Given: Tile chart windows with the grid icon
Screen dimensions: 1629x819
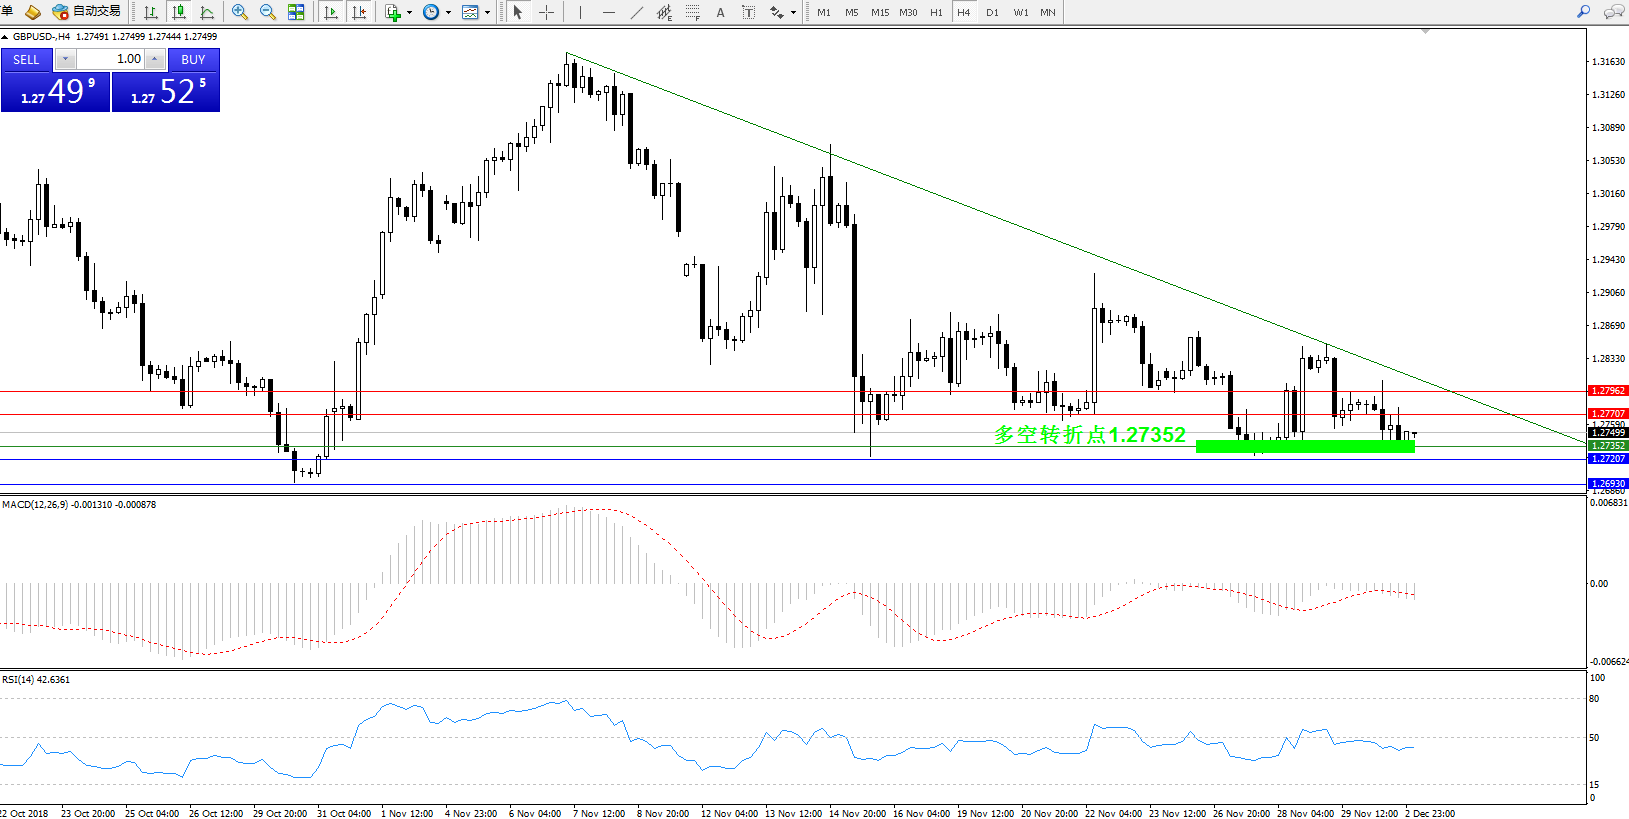Looking at the screenshot, I should coord(296,12).
